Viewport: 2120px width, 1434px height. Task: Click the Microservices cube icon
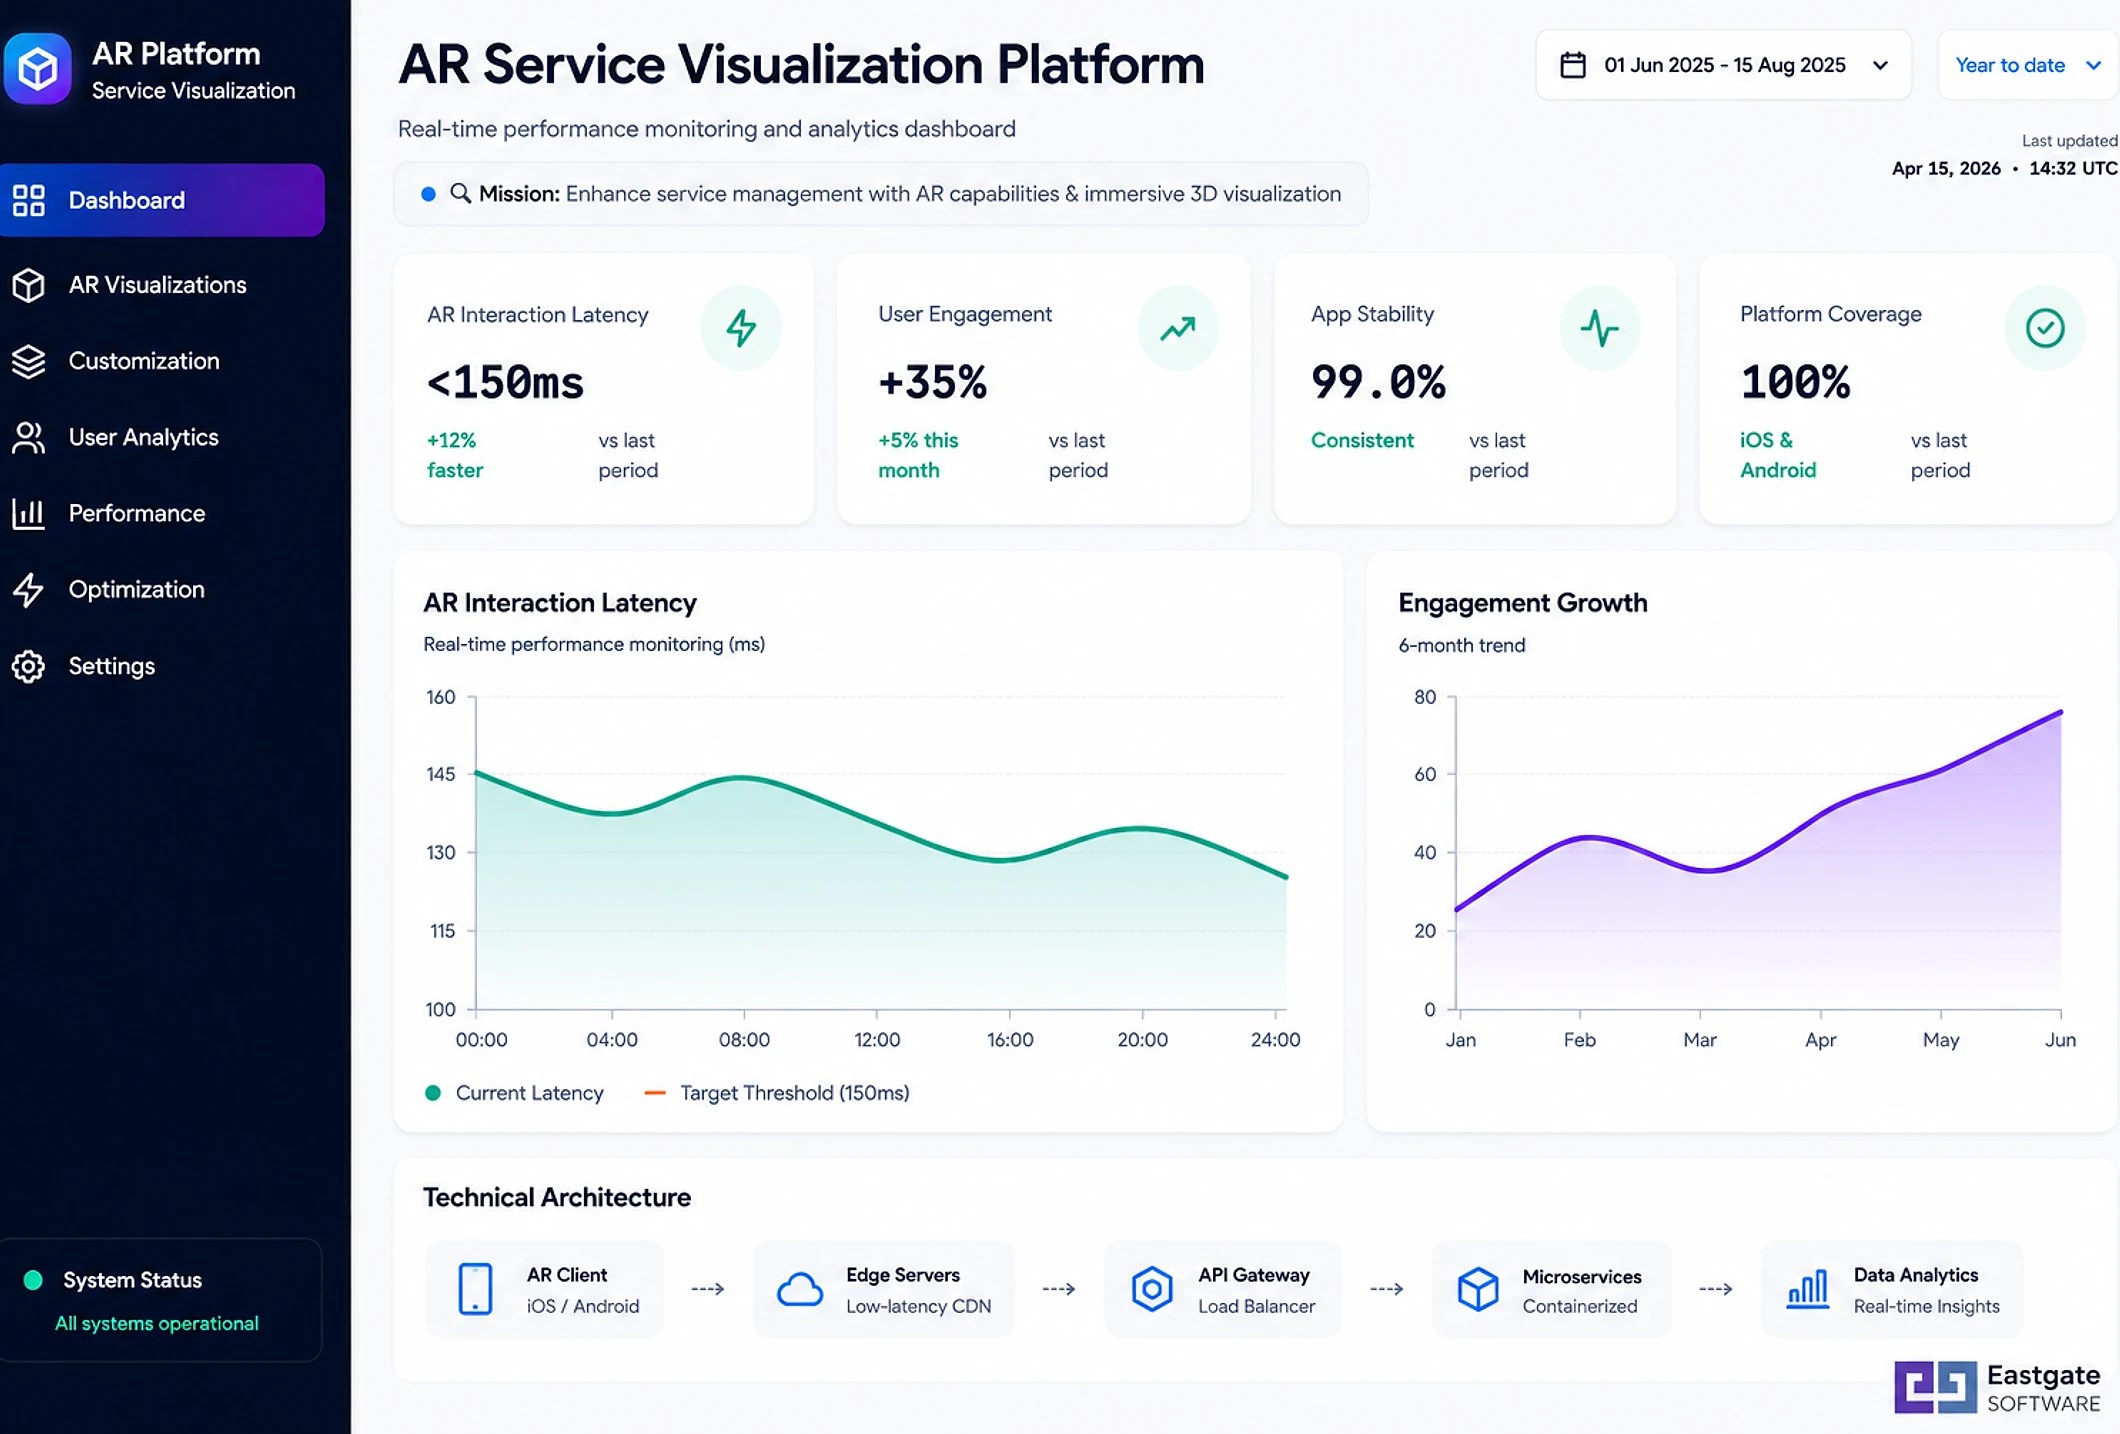[x=1478, y=1288]
